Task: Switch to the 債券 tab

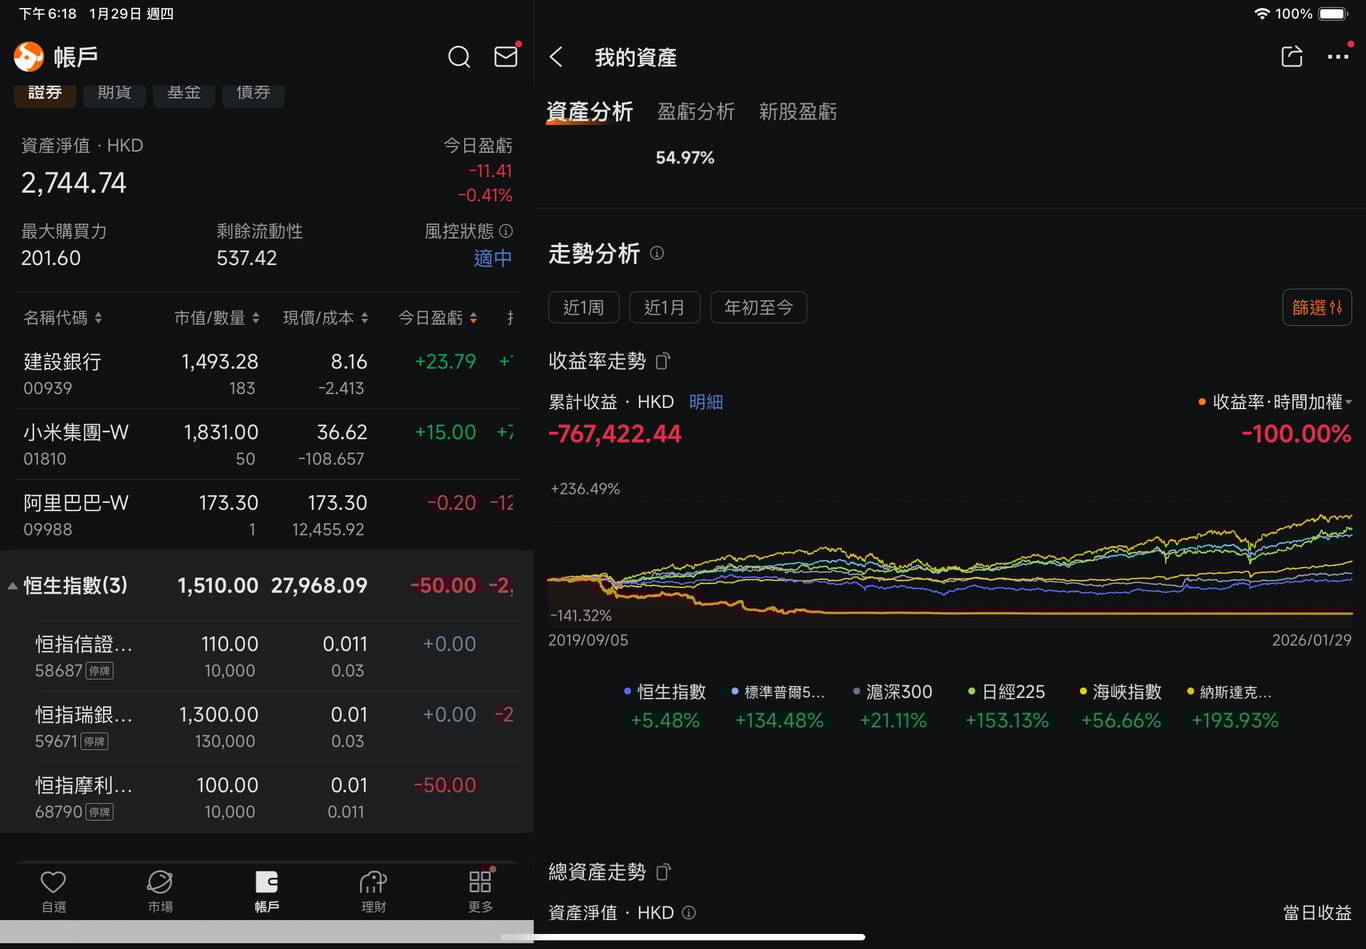Action: click(253, 93)
